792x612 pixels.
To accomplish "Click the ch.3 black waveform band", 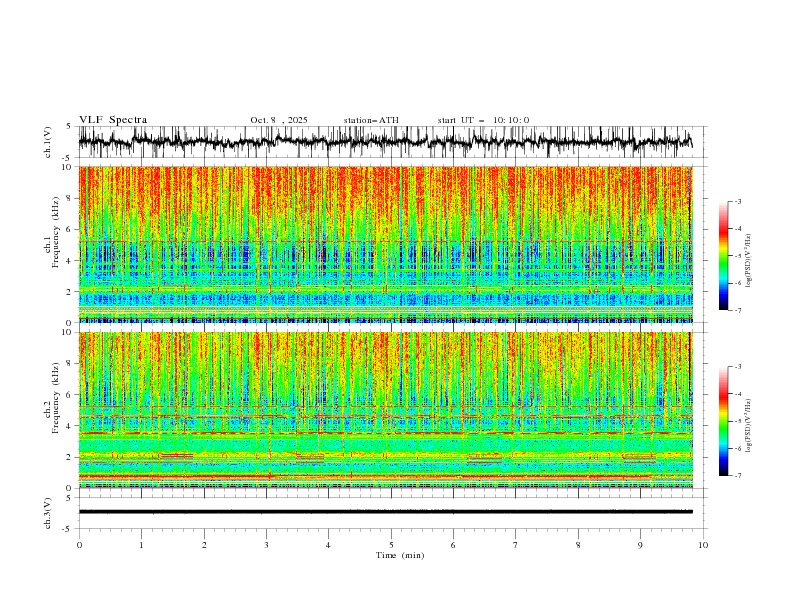I will click(385, 512).
